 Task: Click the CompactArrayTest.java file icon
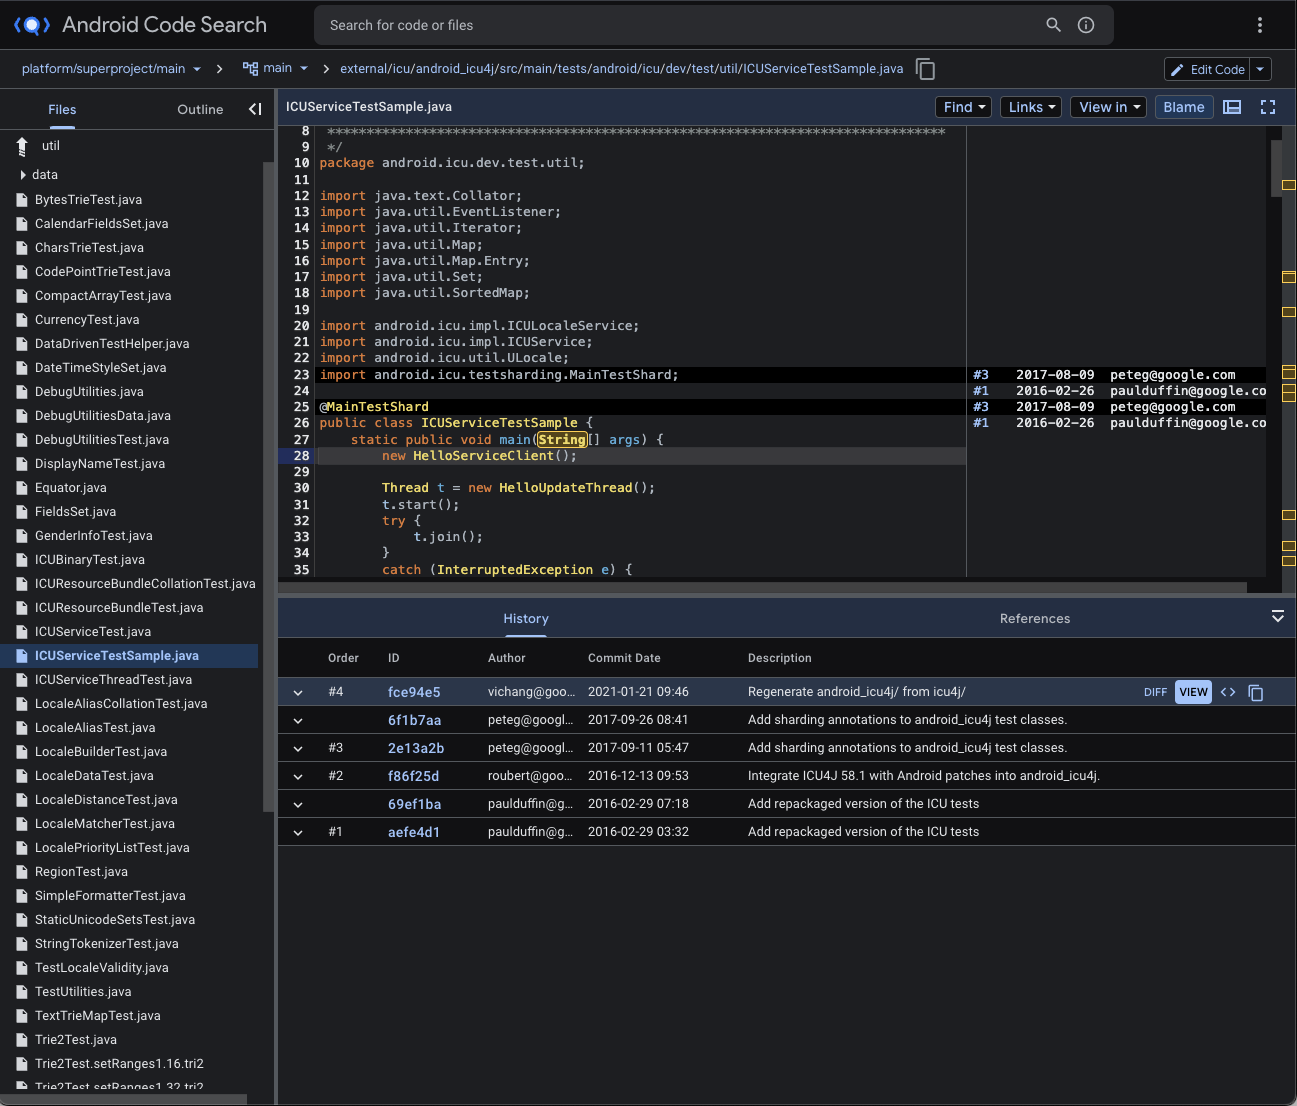coord(22,296)
